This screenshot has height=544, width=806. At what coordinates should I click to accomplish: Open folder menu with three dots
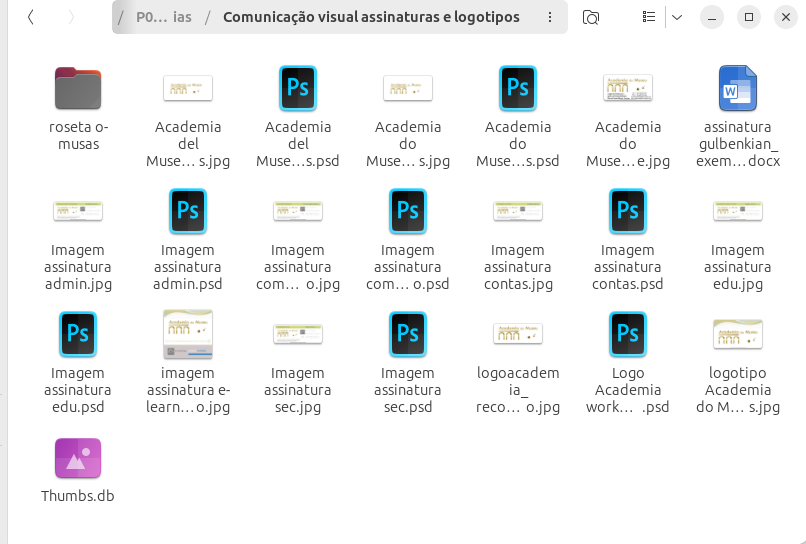550,17
